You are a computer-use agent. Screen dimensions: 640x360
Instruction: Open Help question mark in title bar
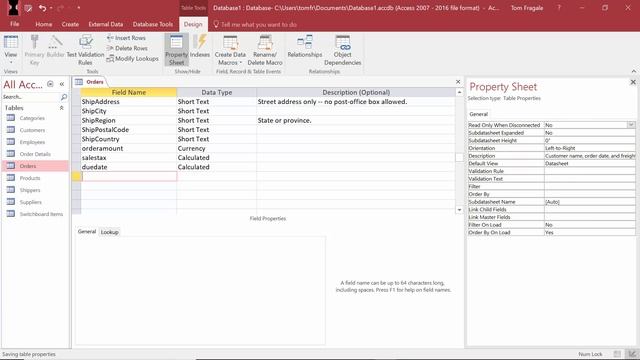pyautogui.click(x=559, y=8)
